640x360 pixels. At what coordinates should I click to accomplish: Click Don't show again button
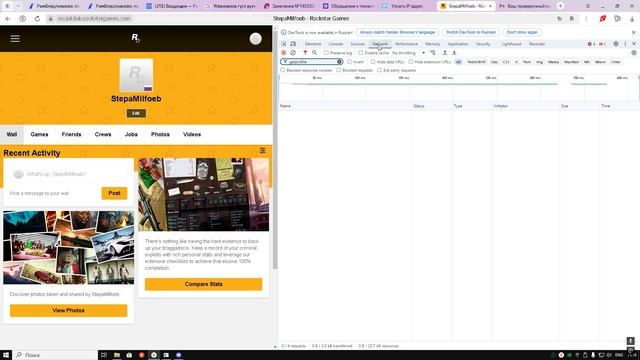[522, 32]
